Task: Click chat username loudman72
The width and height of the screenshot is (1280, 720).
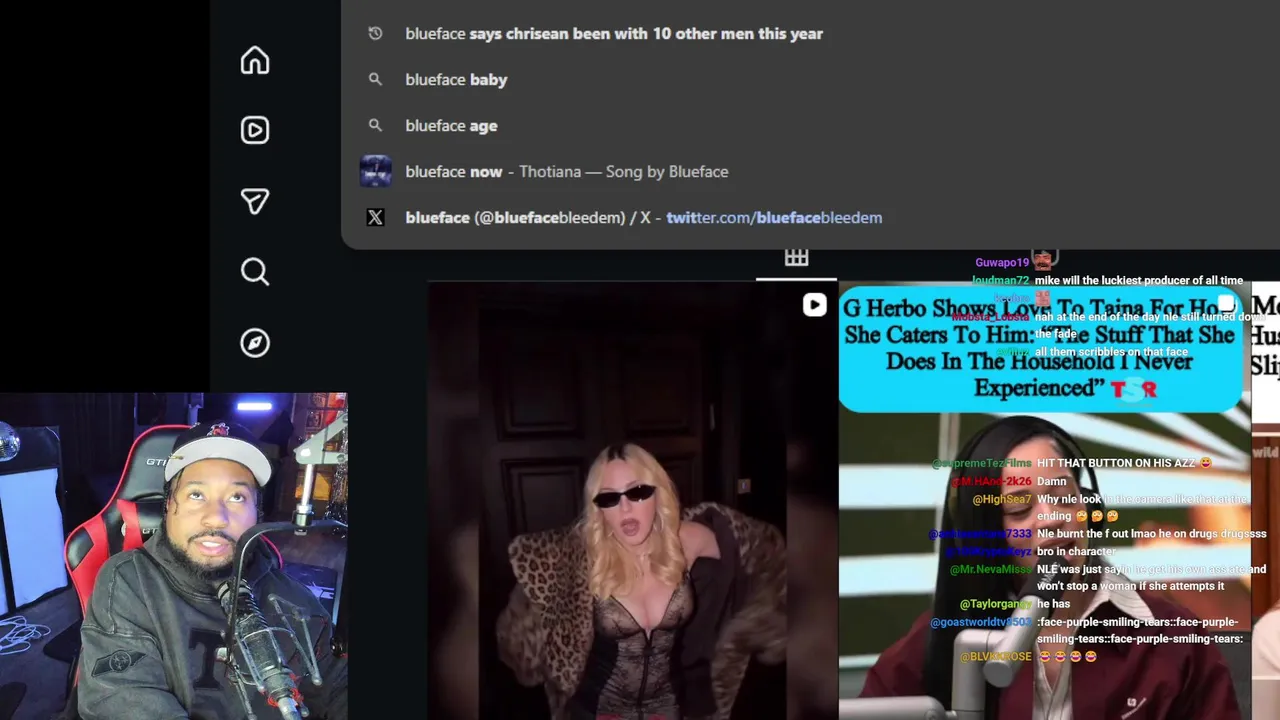Action: coord(1000,280)
